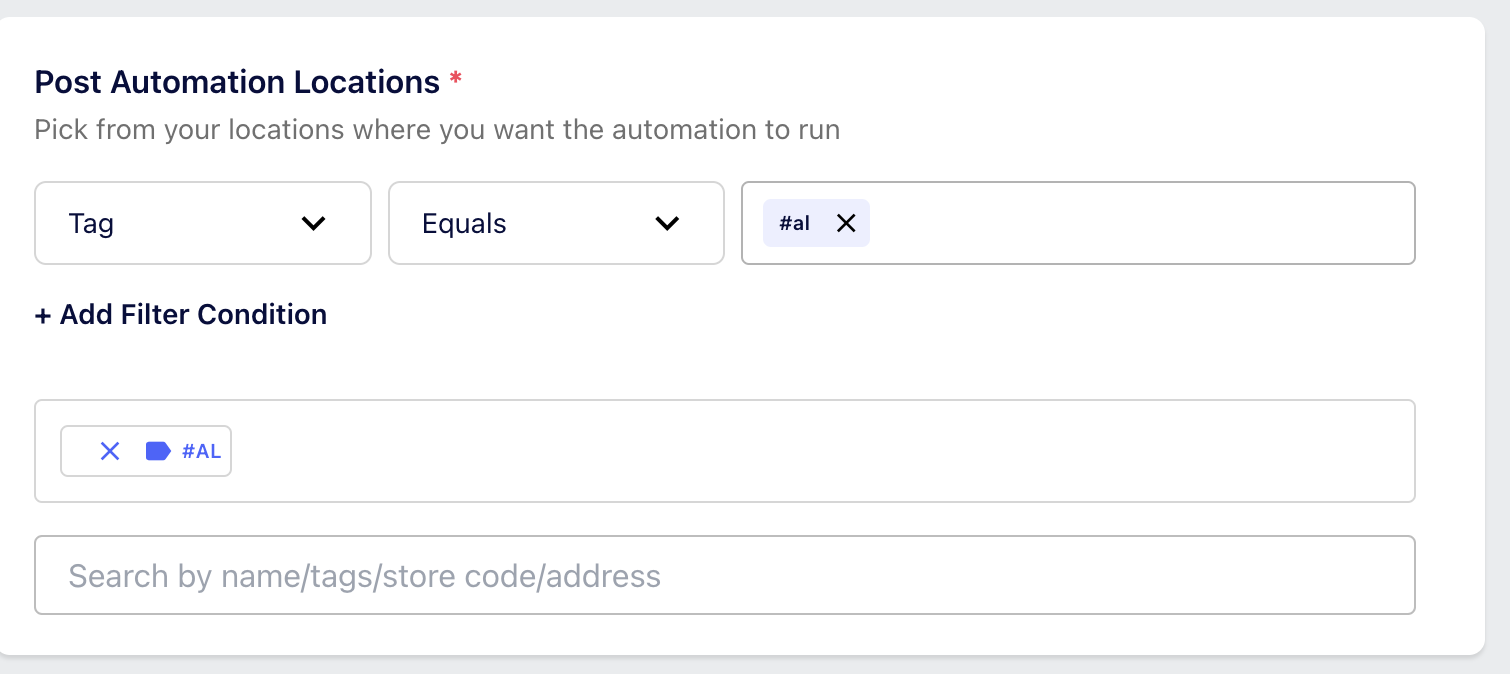Add a new filter condition
Viewport: 1510px width, 674px height.
[181, 315]
